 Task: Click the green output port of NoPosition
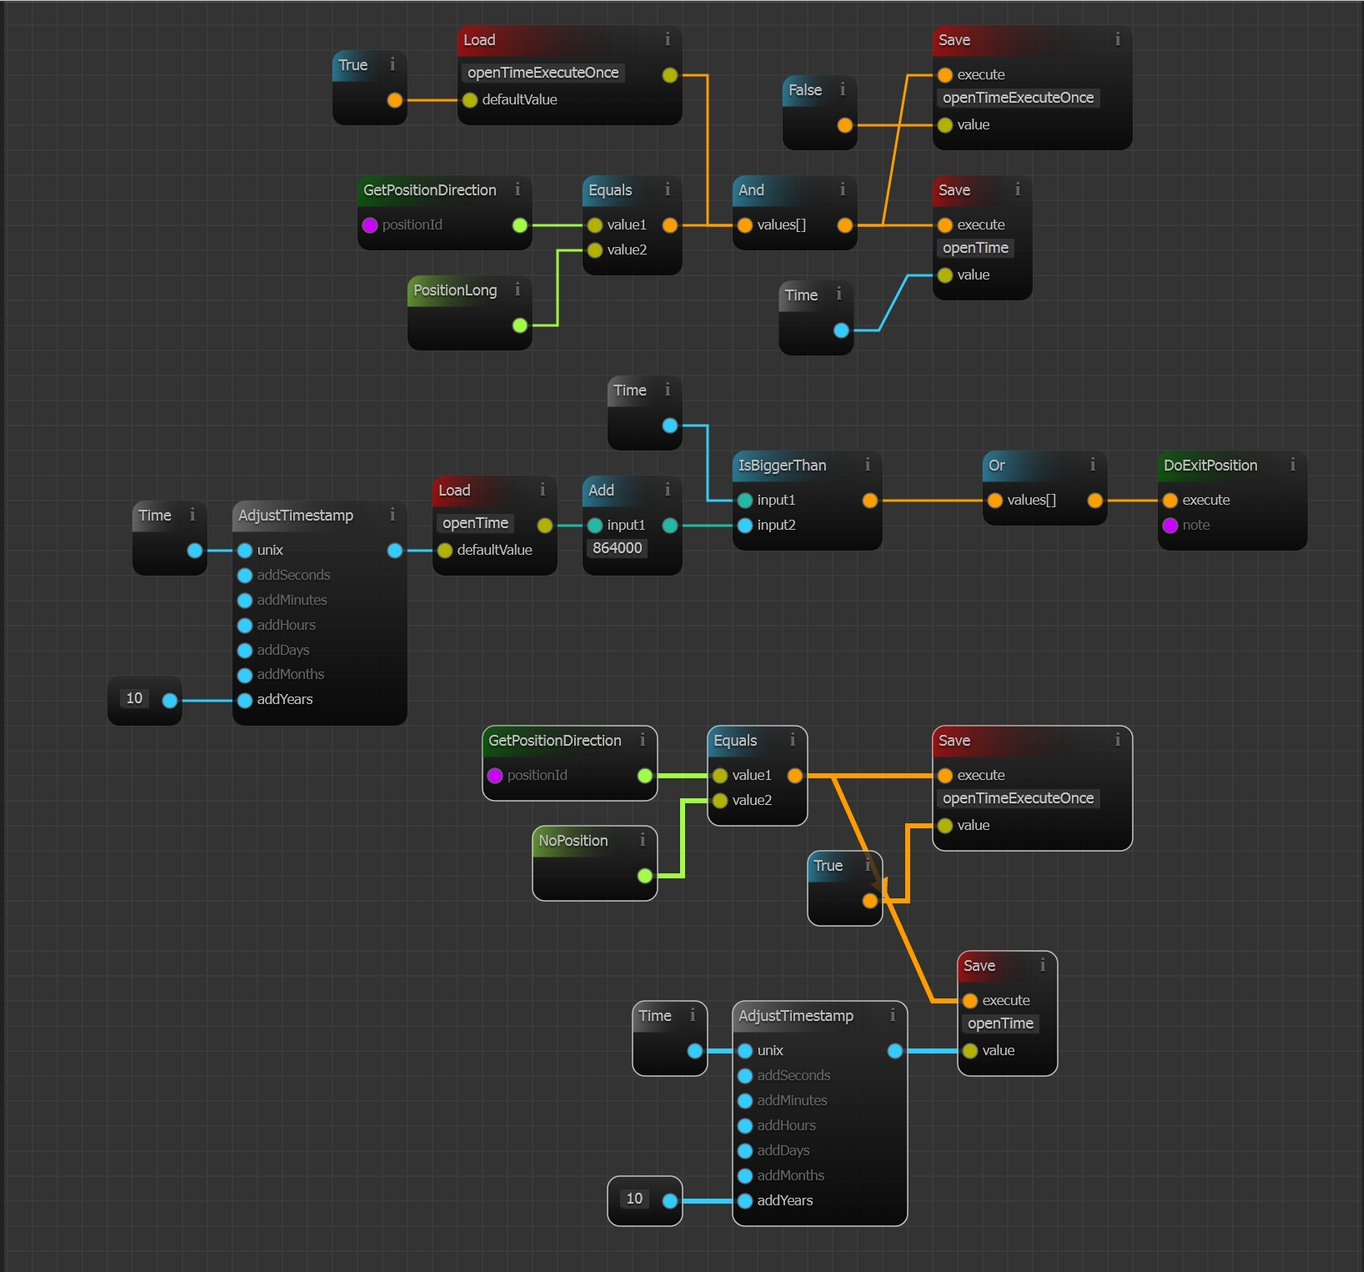point(645,876)
